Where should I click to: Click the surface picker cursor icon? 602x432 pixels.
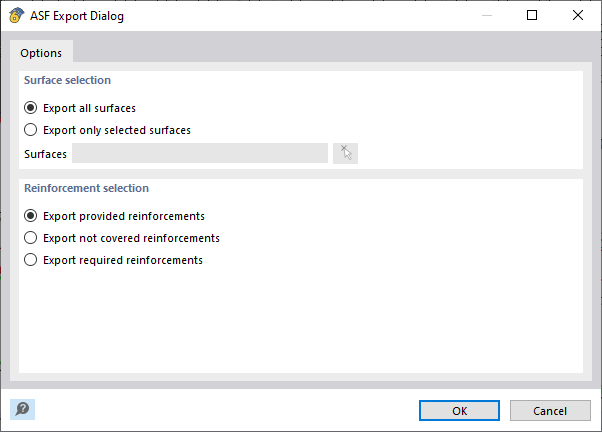click(345, 153)
